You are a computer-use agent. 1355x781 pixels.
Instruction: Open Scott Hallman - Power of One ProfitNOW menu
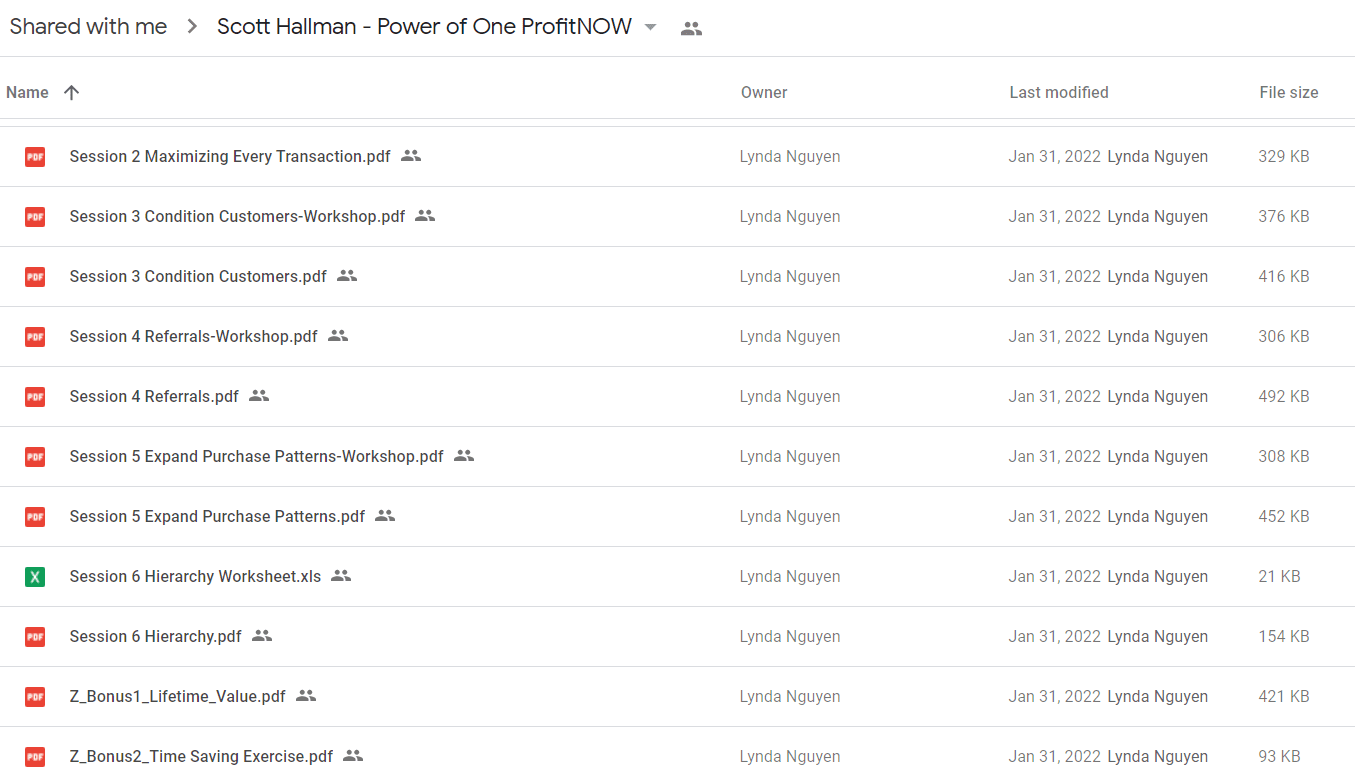[424, 27]
